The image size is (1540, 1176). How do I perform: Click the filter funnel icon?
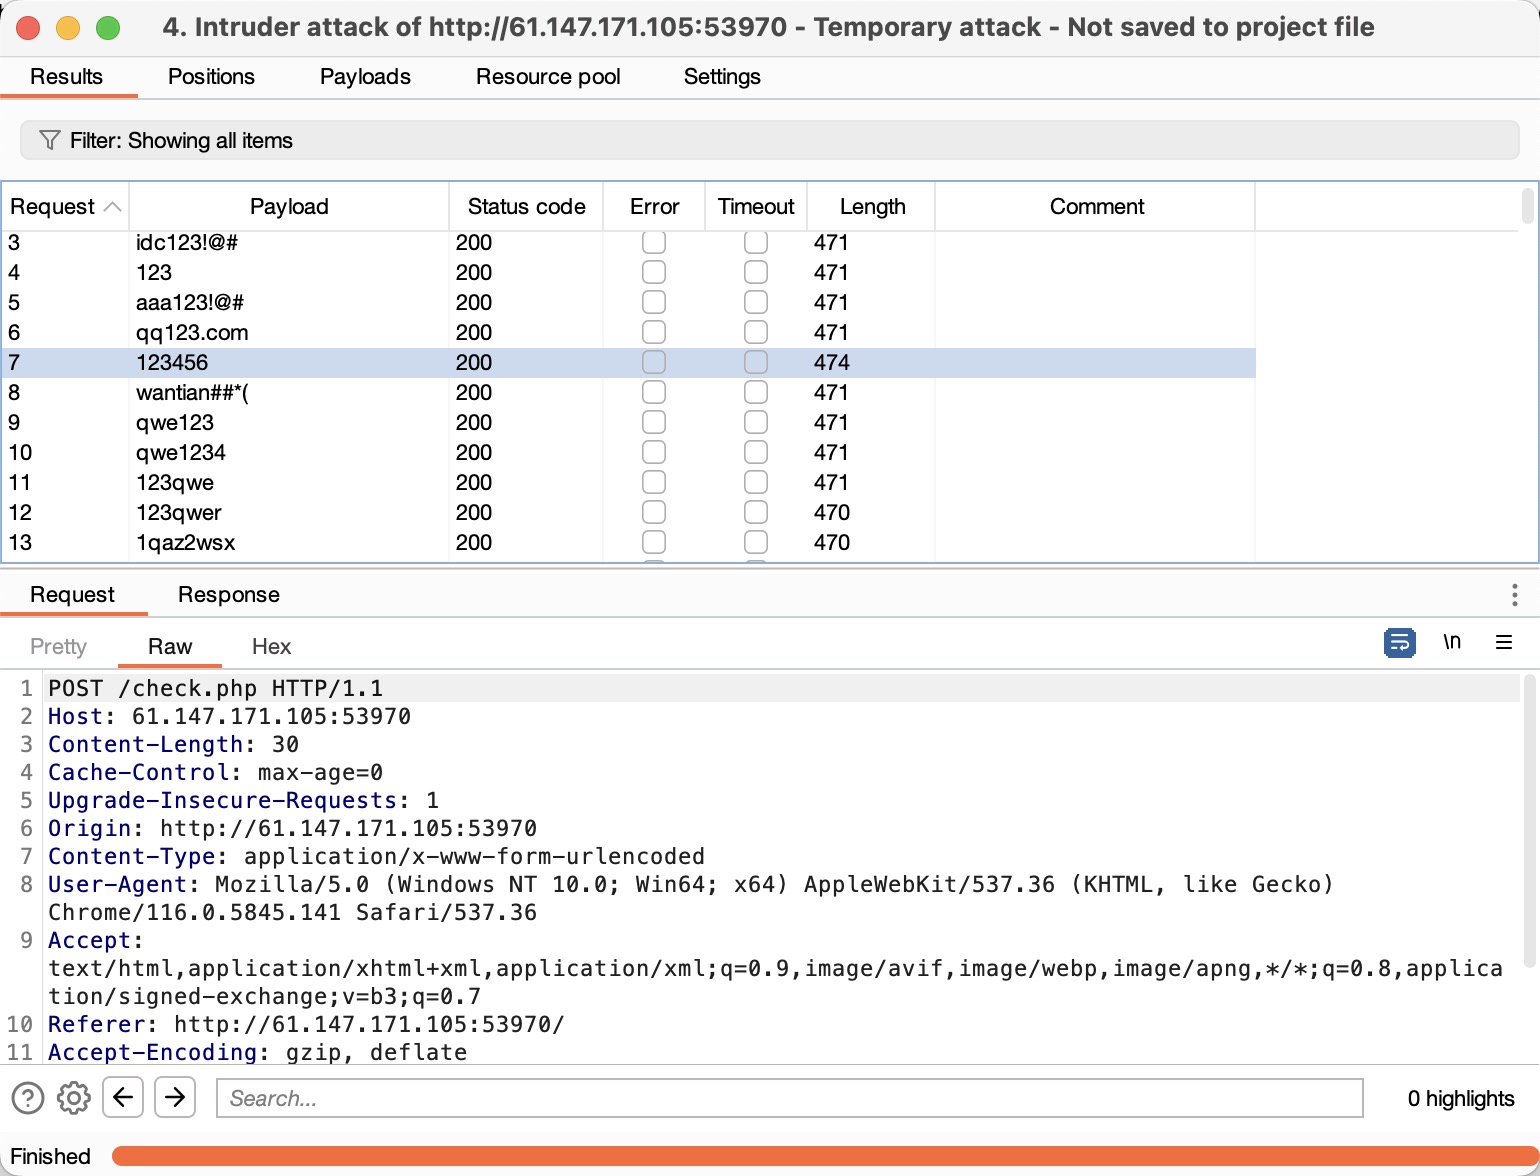(49, 140)
